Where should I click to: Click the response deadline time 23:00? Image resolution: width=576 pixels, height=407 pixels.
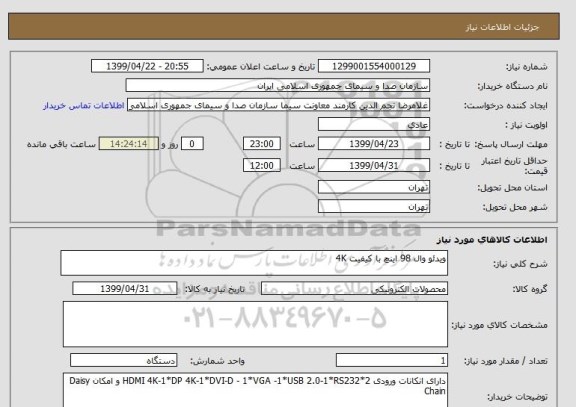click(x=262, y=144)
